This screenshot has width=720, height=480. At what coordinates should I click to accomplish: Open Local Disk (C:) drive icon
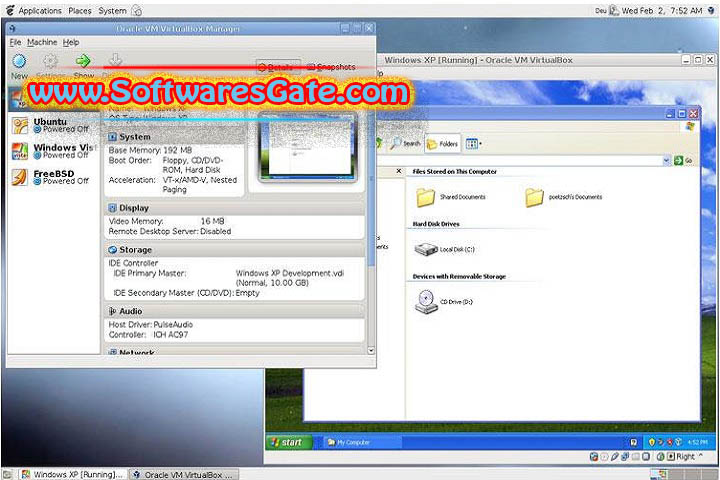tap(426, 249)
